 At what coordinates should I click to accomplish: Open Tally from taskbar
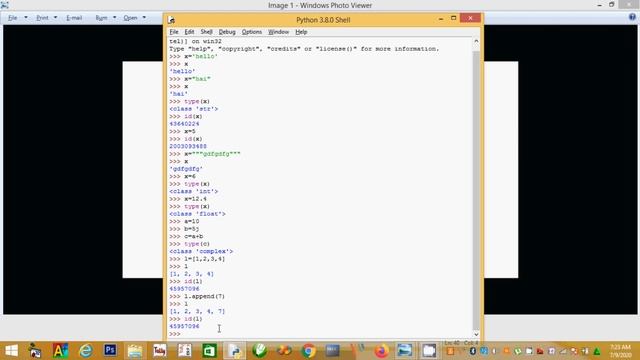click(160, 351)
